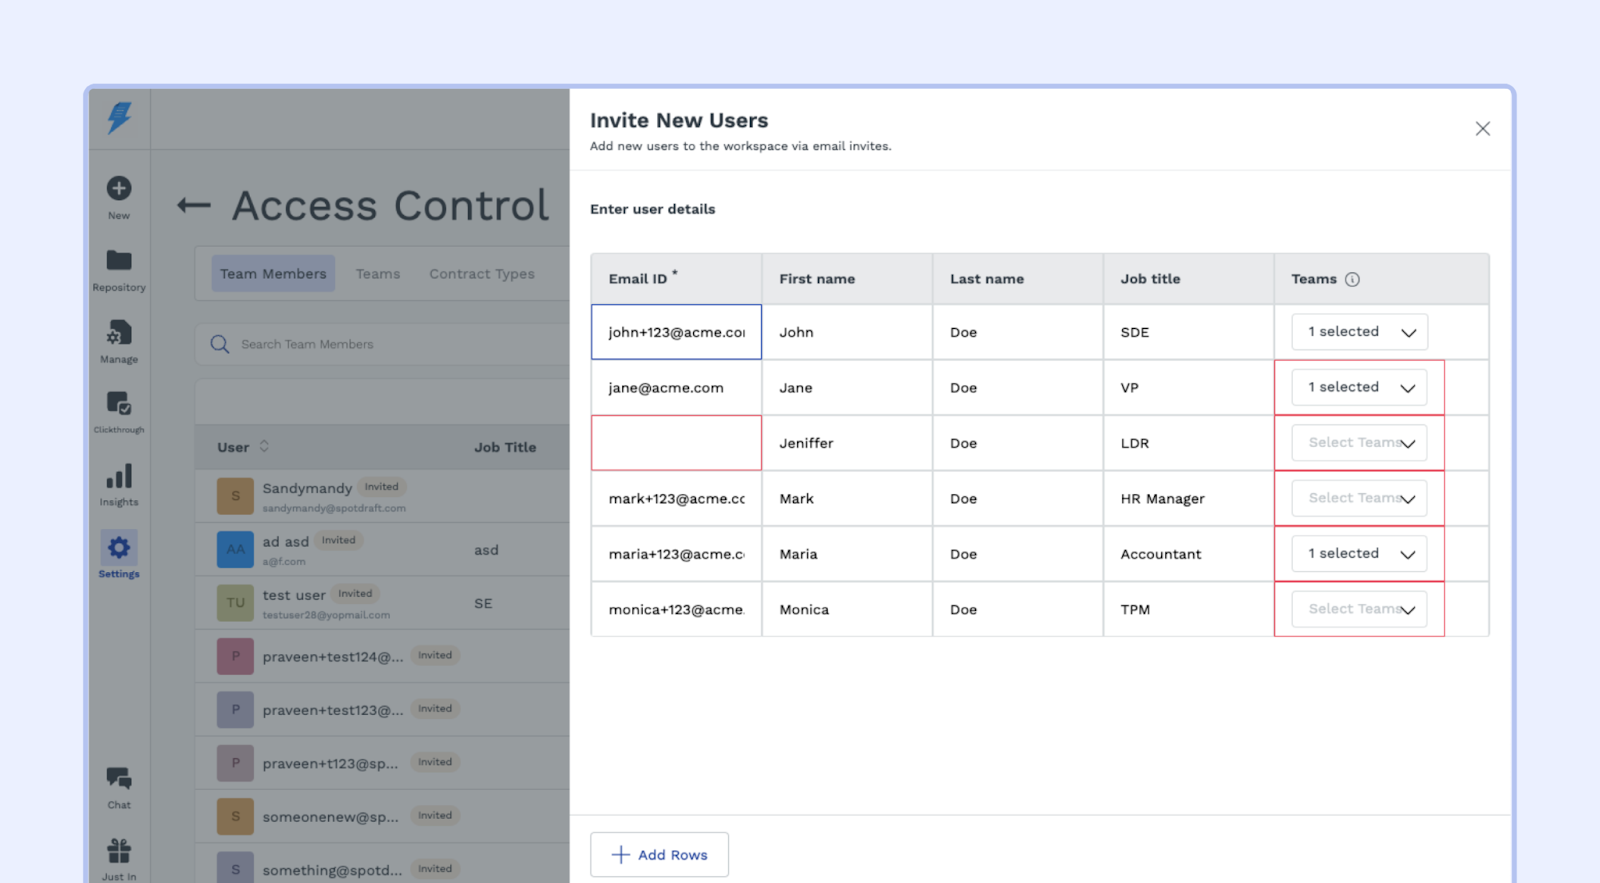Open the Clickthrough sidebar icon
1600x883 pixels.
click(119, 404)
